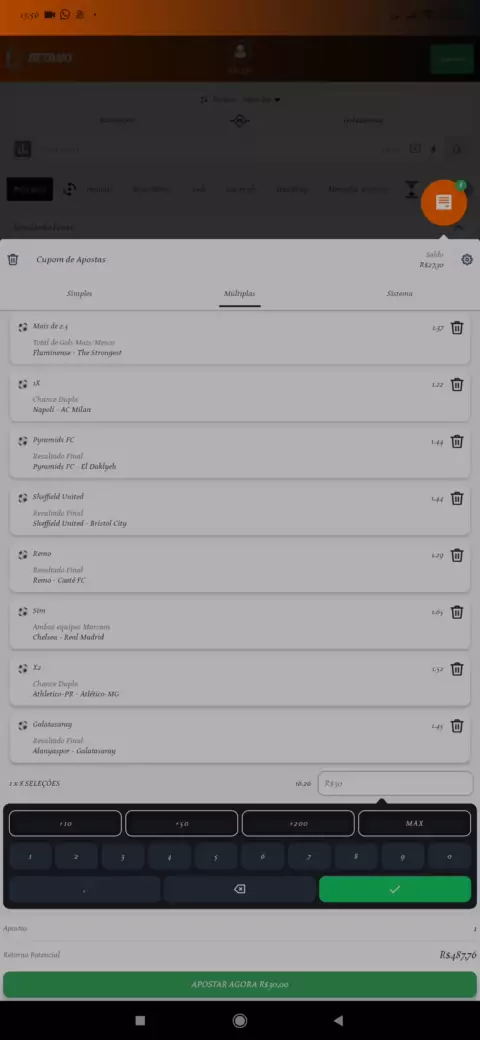
Task: Delete the Pyramids FC selection
Action: [x=457, y=442]
